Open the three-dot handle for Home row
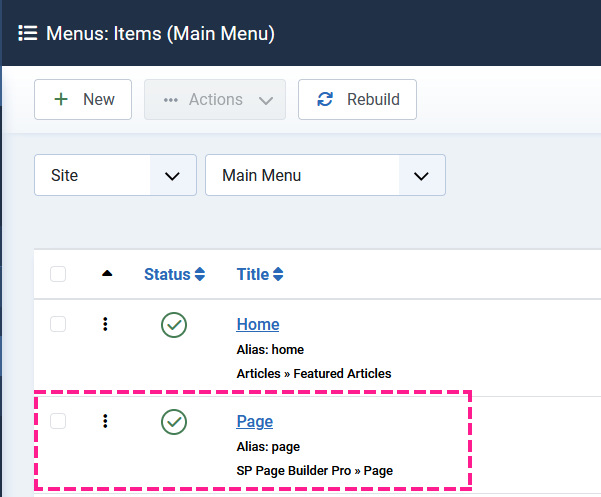 point(105,324)
